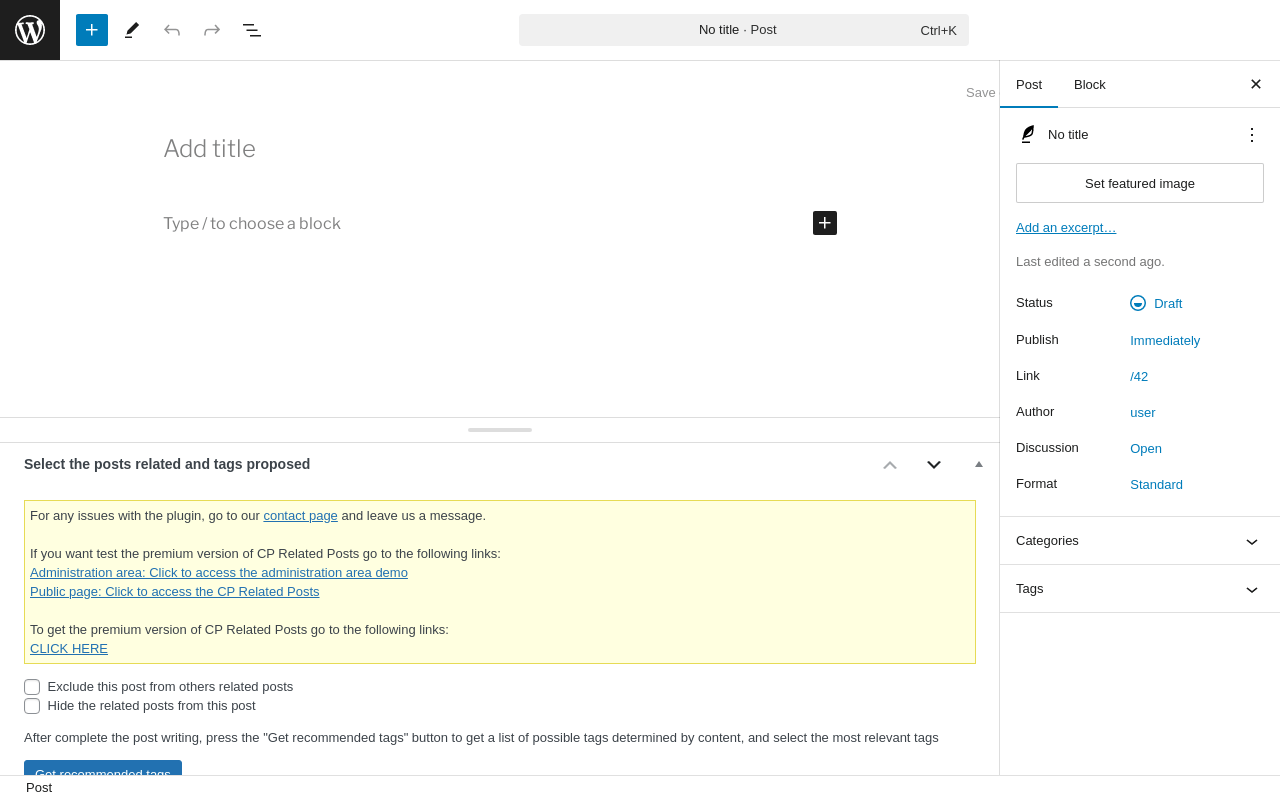
Task: Click Set featured image button
Action: tap(1140, 183)
